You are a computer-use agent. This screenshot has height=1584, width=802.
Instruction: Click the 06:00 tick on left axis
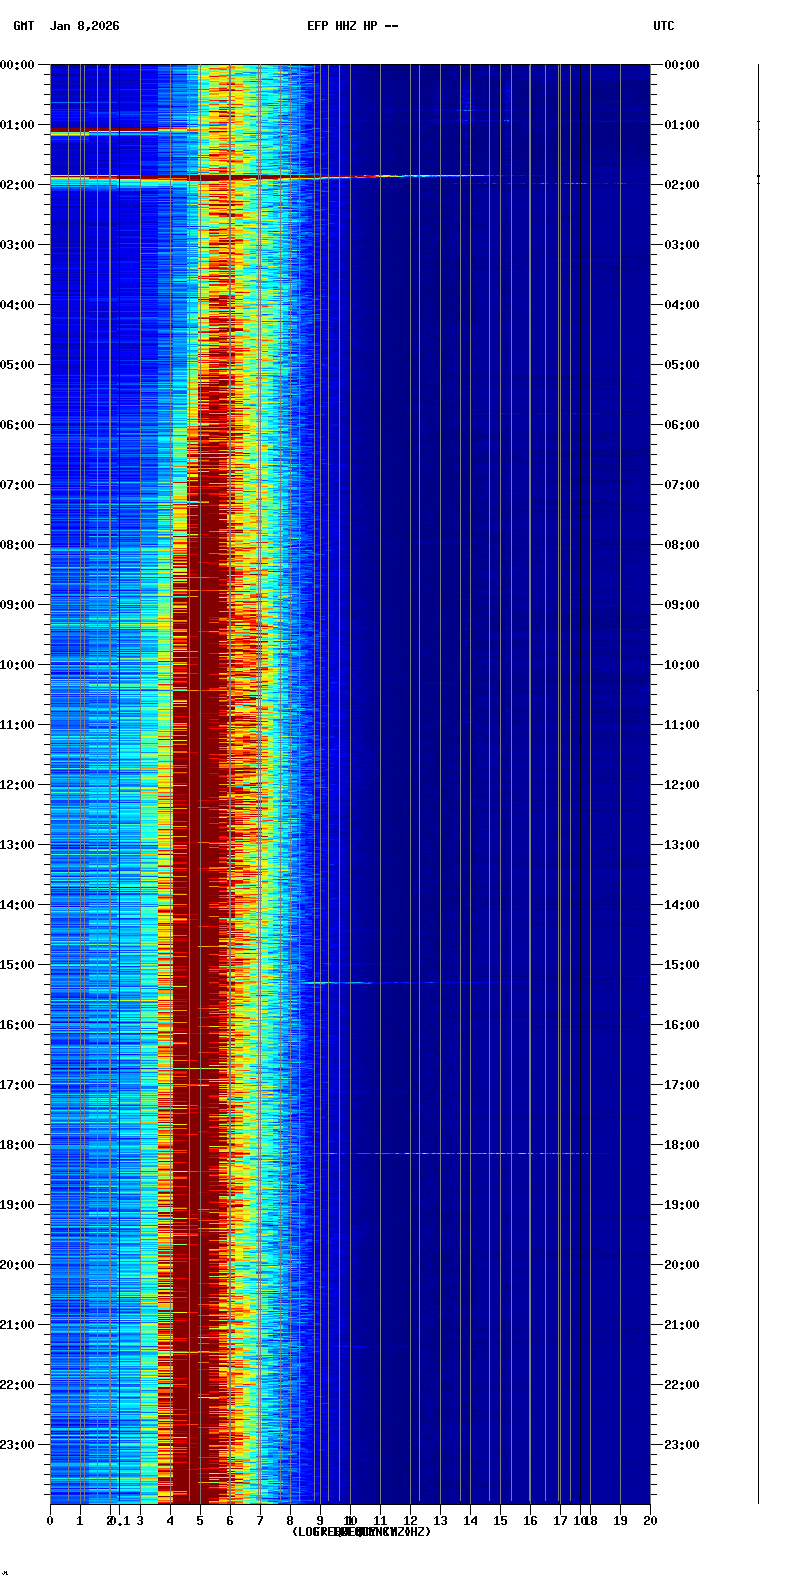[19, 425]
